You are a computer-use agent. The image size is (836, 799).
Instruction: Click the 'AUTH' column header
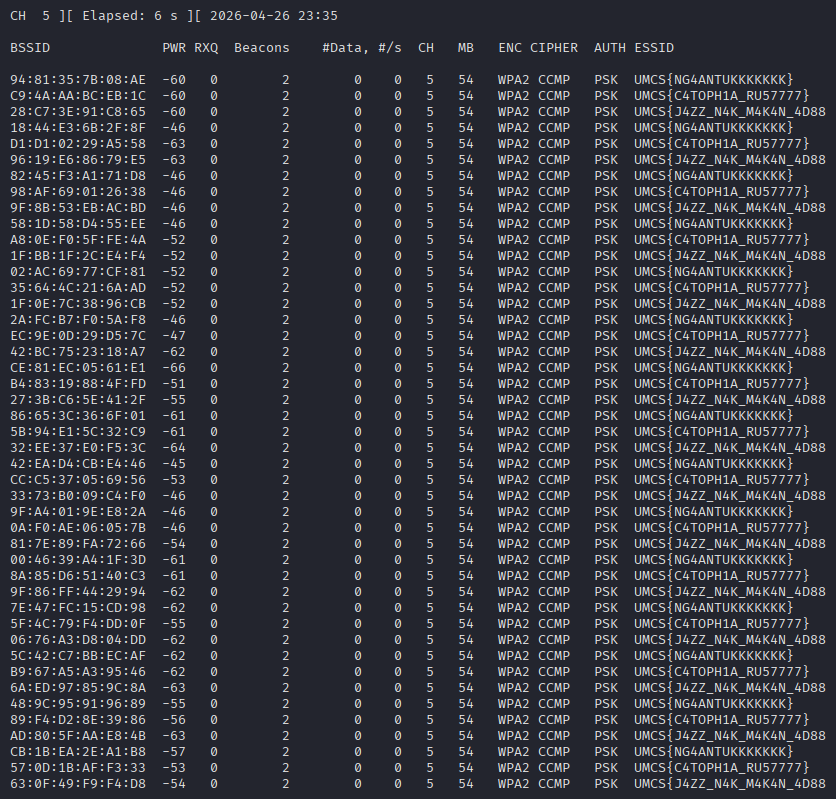pyautogui.click(x=609, y=48)
